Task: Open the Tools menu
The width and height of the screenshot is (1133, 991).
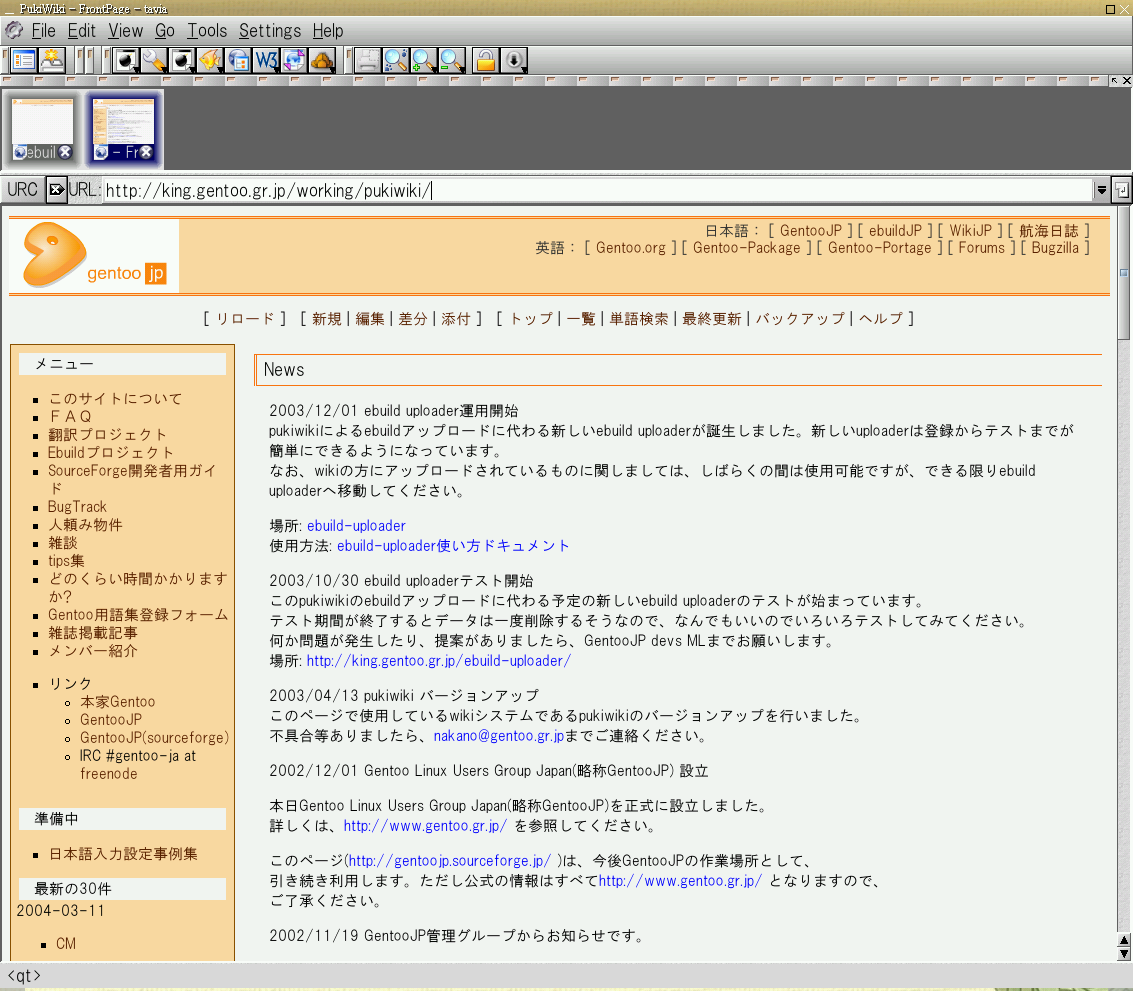Action: click(x=207, y=30)
